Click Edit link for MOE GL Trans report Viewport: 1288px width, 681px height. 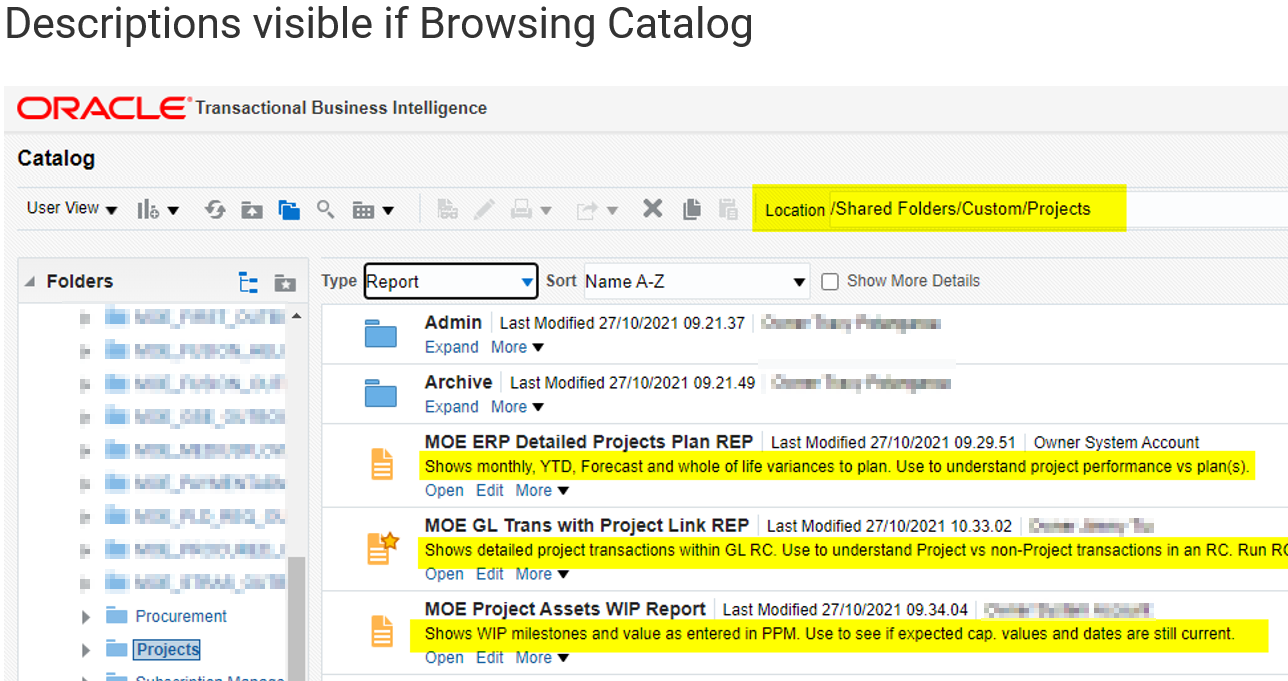click(x=490, y=574)
